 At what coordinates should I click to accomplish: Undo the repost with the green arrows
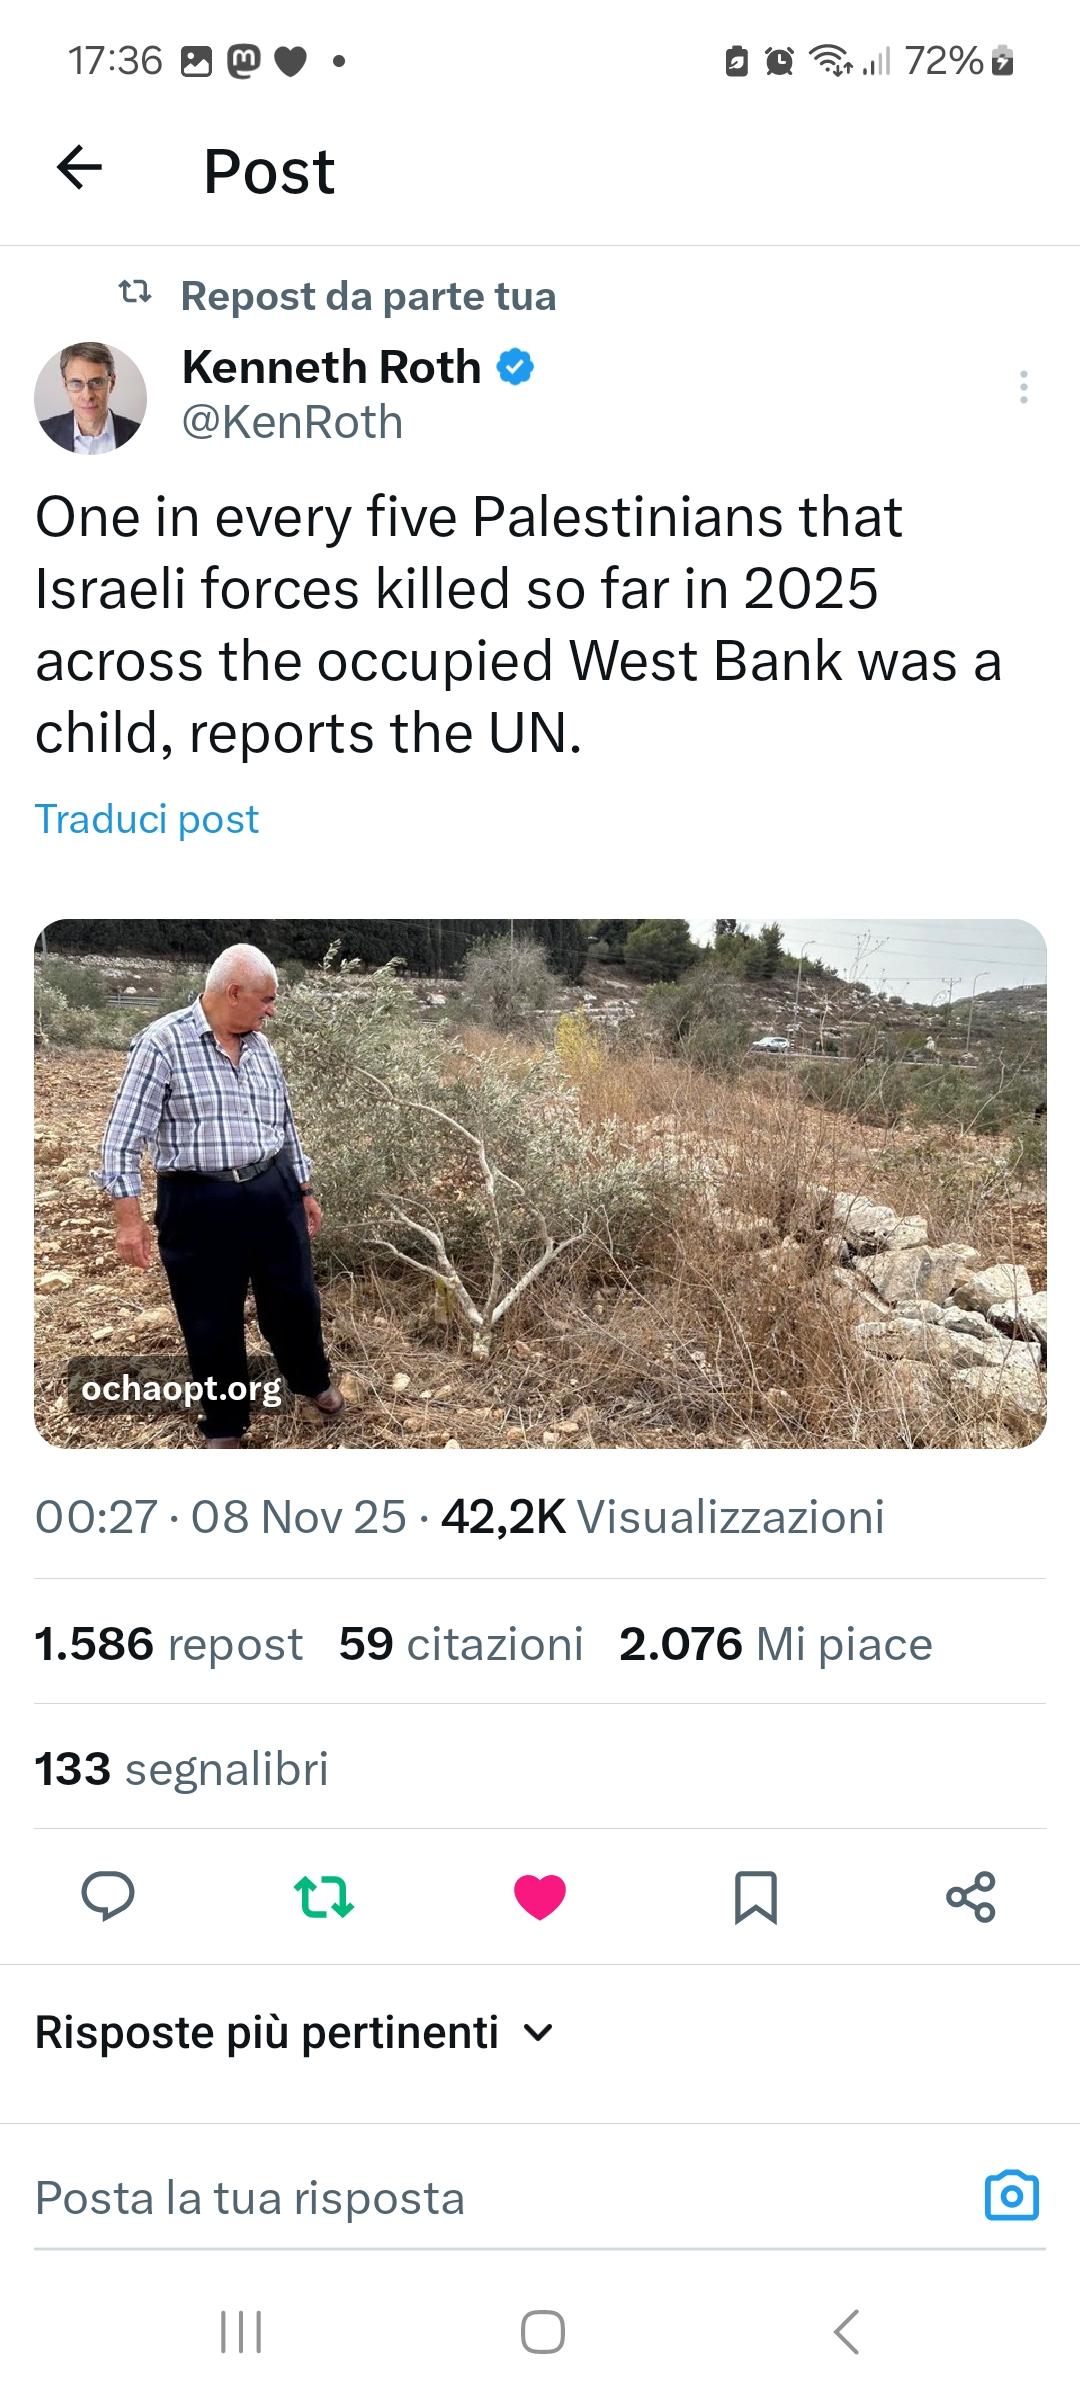coord(323,1896)
